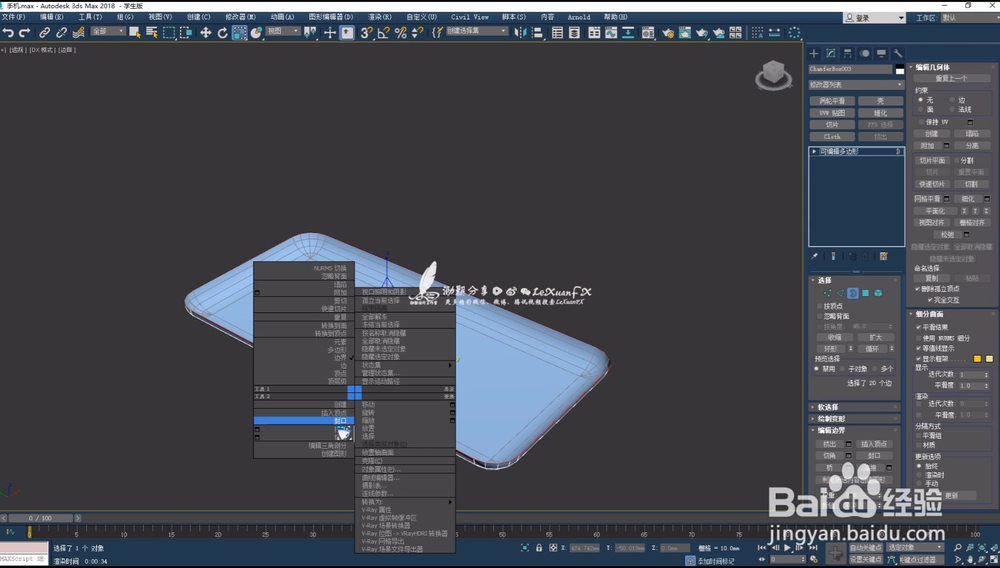Image resolution: width=1000 pixels, height=568 pixels.
Task: Select Vertex sub-object level icon
Action: [827, 293]
